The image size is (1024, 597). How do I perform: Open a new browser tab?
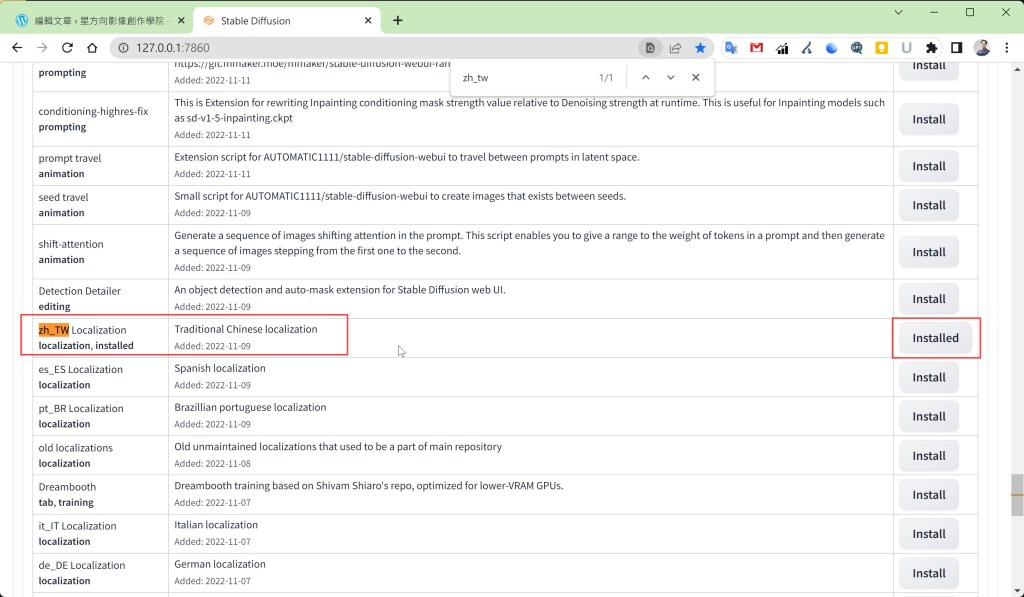(398, 20)
